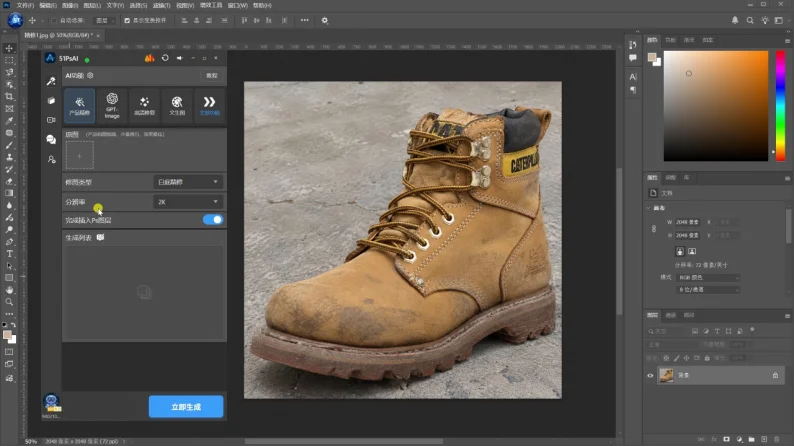Open the 白底精修 type dropdown
Screen dimensions: 794x447
click(187, 182)
